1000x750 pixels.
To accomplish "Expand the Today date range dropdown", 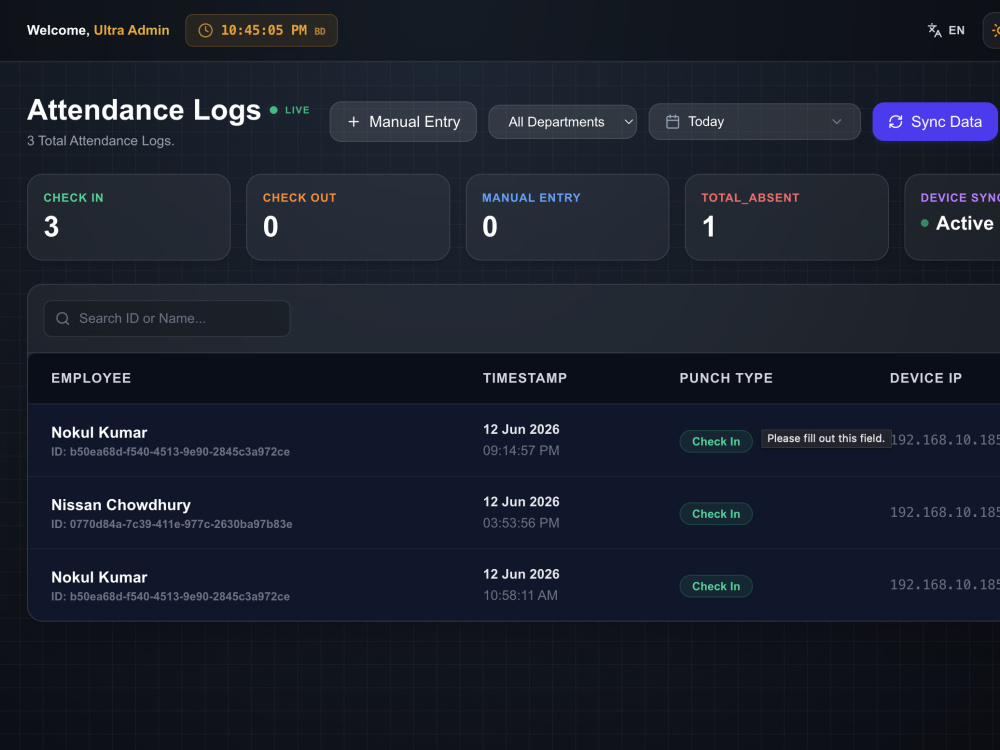I will click(x=754, y=121).
